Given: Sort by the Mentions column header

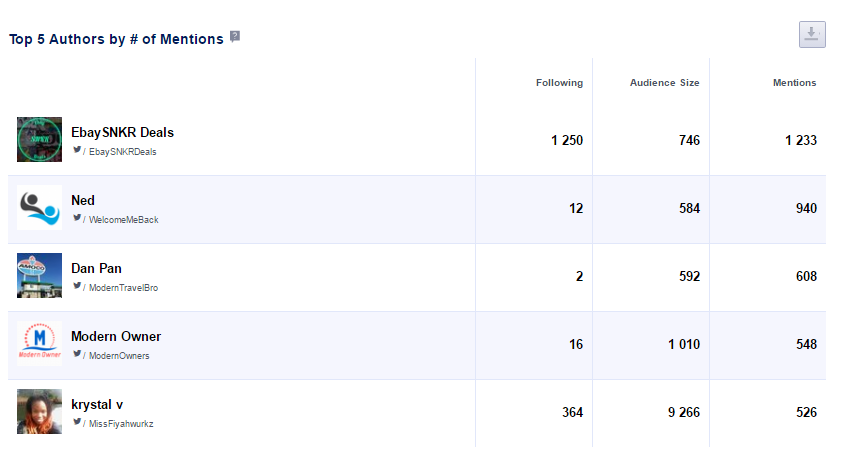Looking at the screenshot, I should tap(794, 83).
